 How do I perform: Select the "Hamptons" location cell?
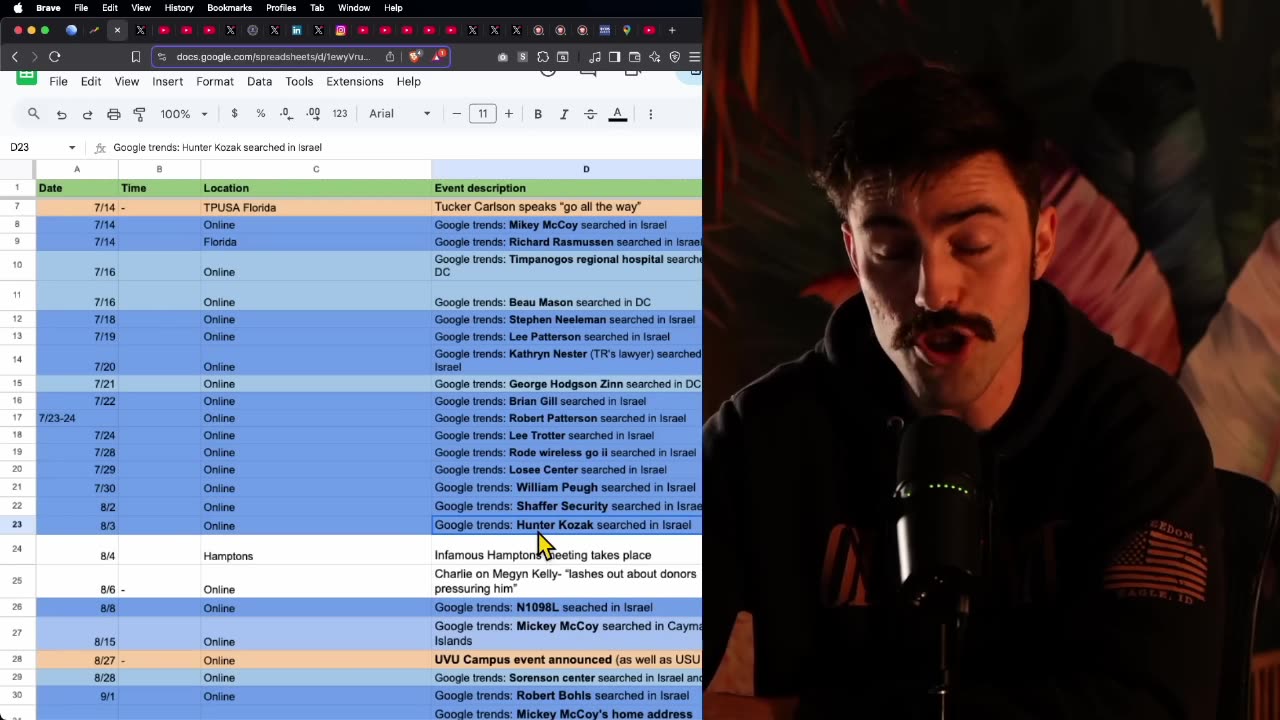(x=316, y=549)
